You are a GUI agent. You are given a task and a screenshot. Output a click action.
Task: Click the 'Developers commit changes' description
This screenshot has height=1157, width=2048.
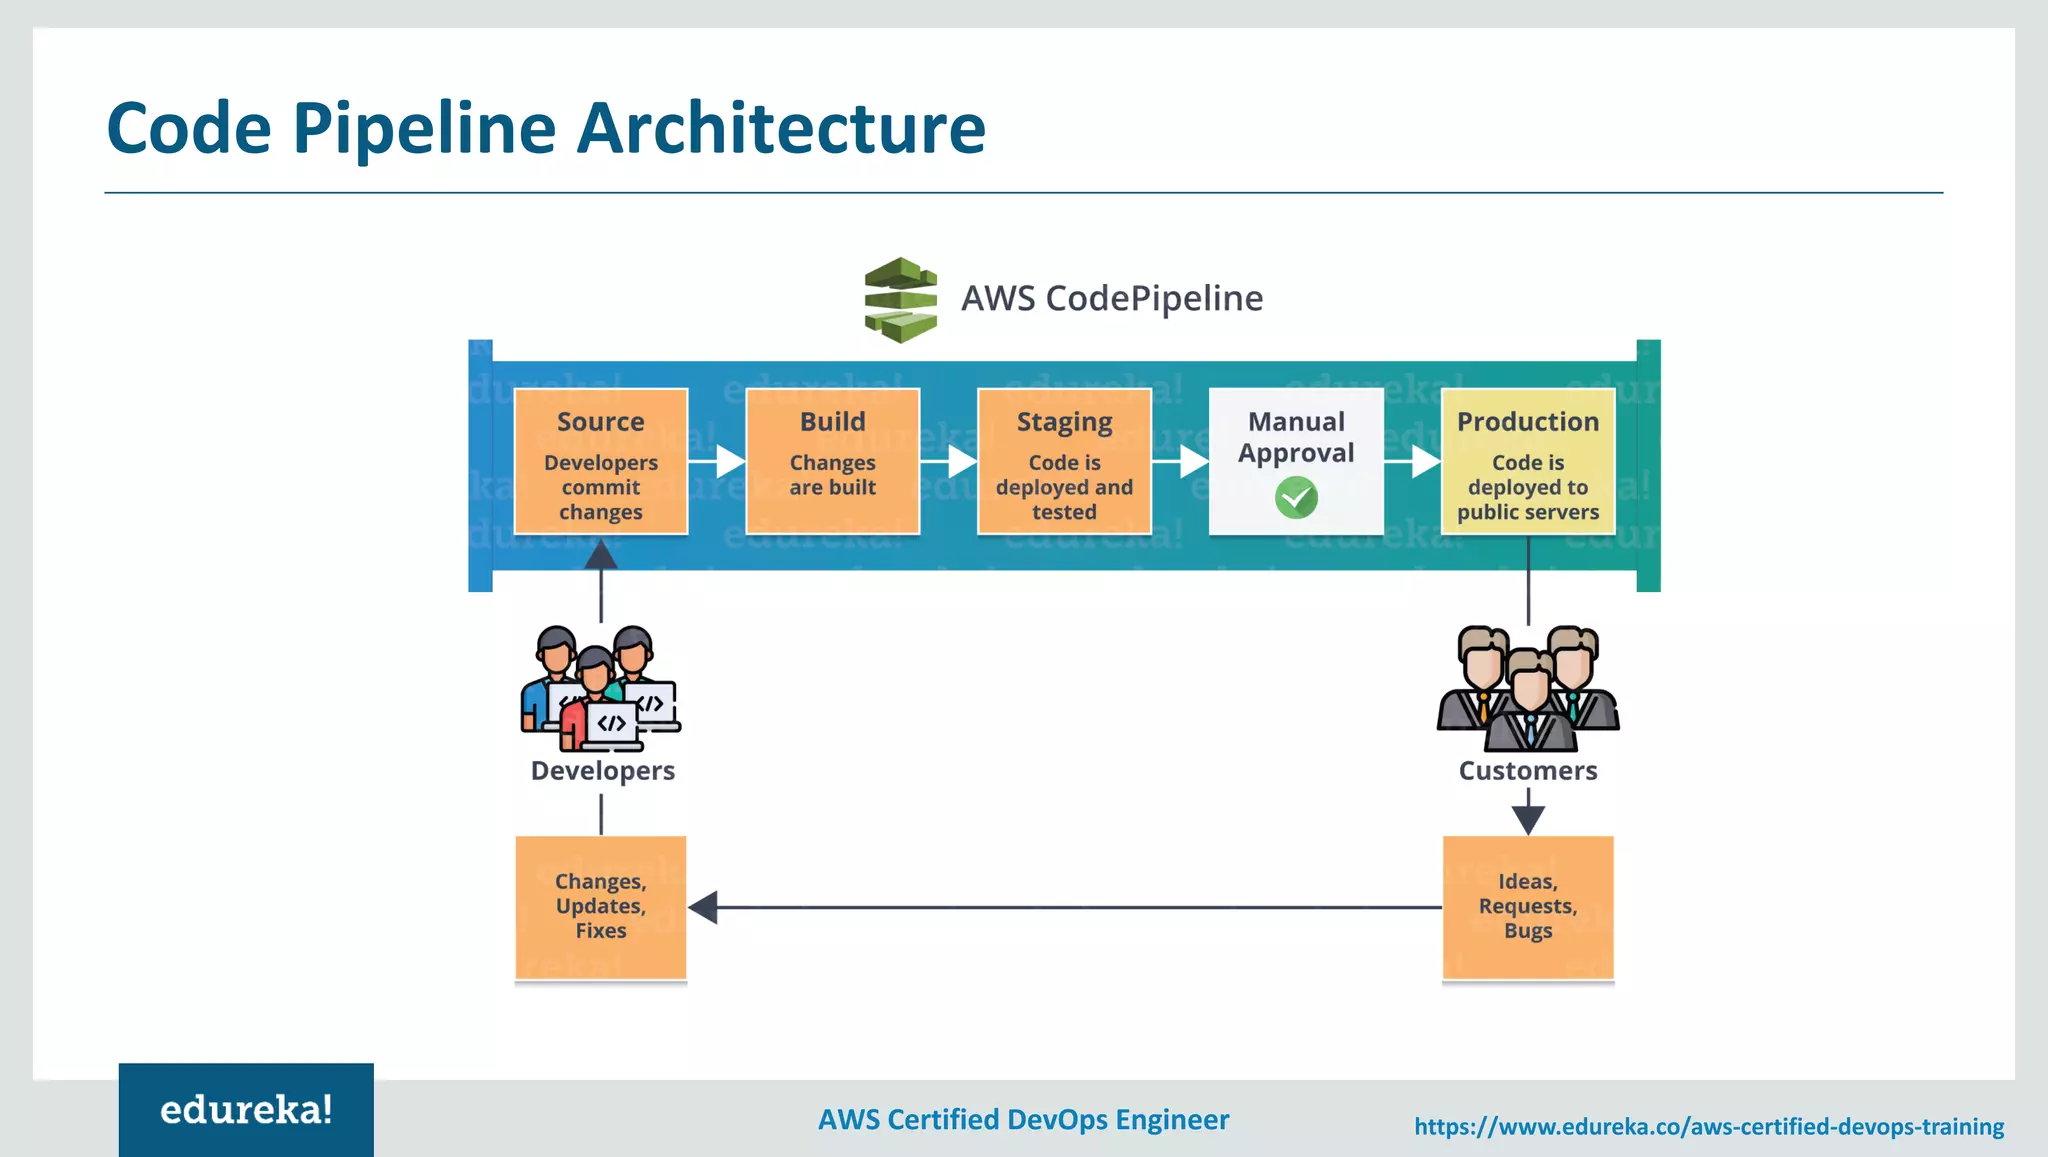[x=601, y=487]
